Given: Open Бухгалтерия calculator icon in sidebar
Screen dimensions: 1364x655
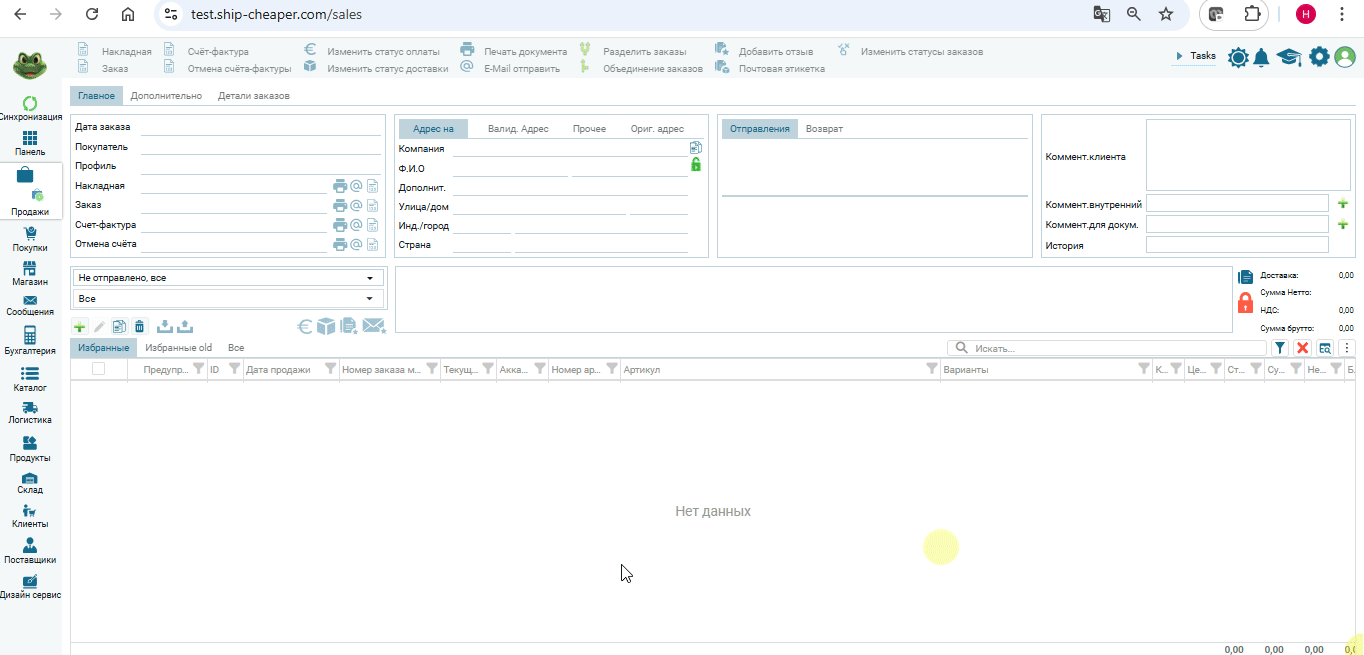Looking at the screenshot, I should 30,335.
